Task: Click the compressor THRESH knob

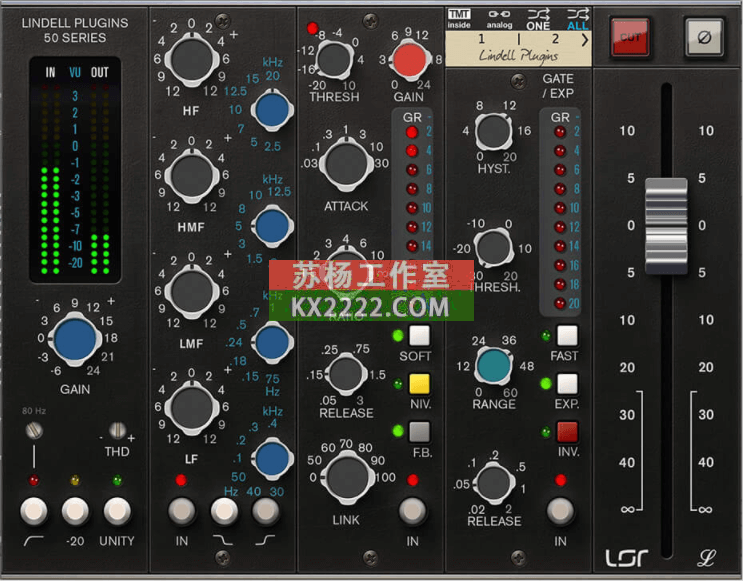Action: (334, 60)
